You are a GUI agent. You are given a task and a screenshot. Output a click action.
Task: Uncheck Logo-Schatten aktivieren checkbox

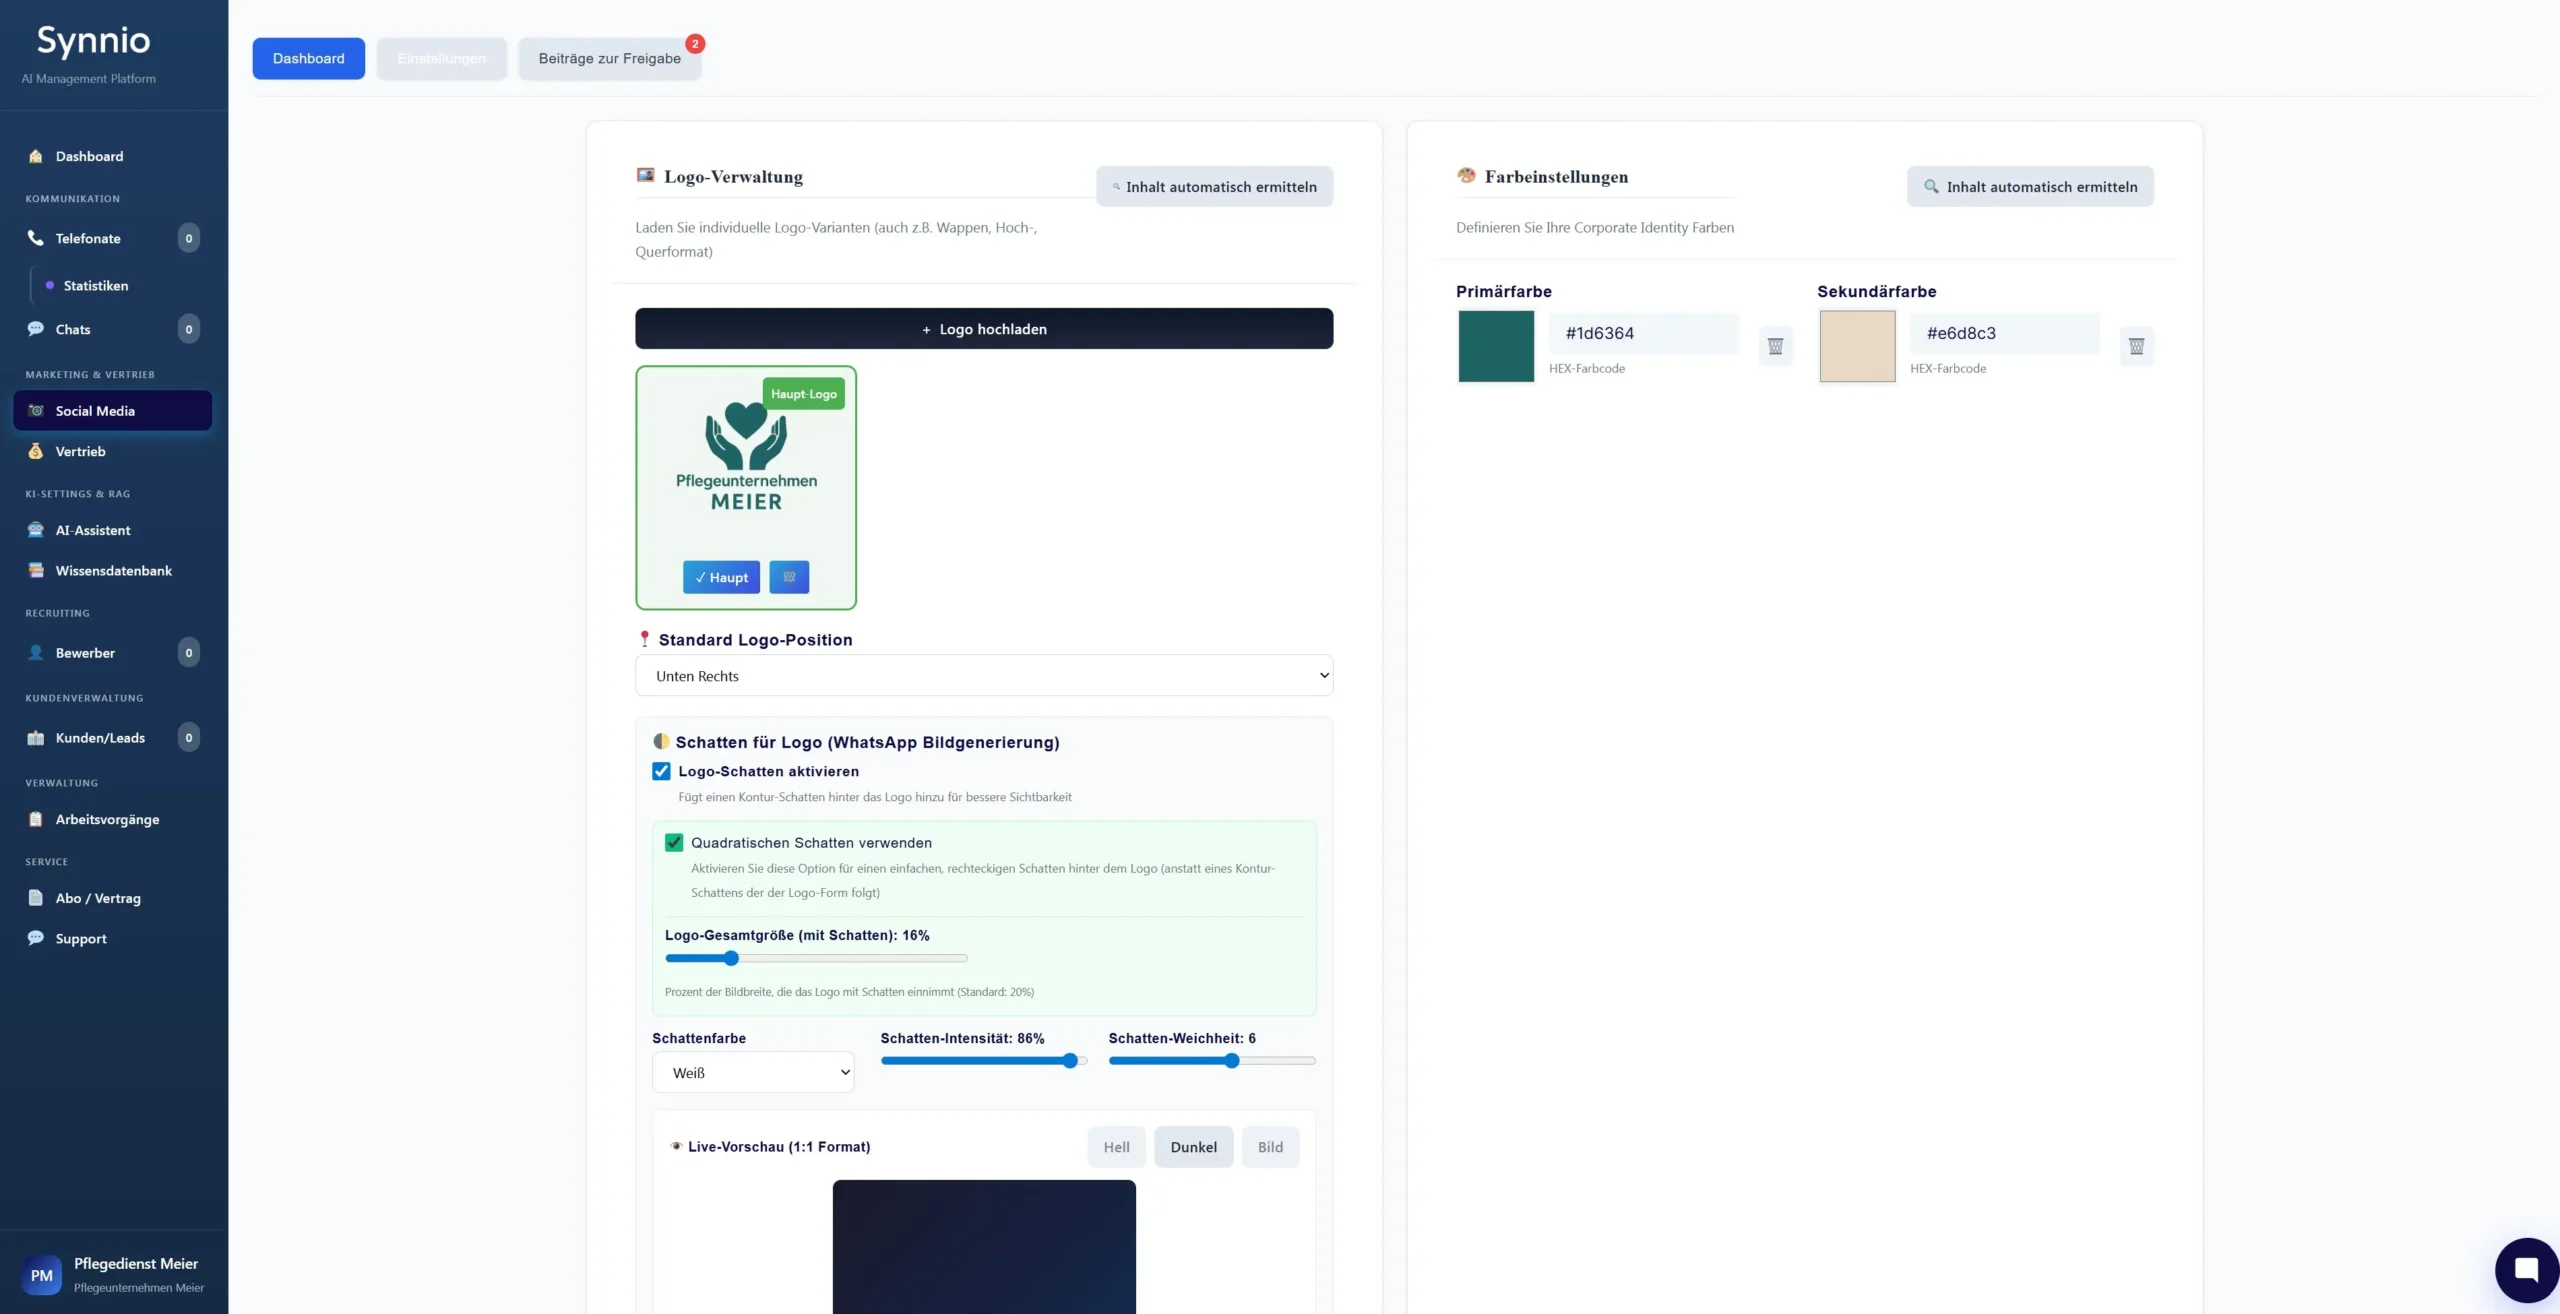click(x=661, y=771)
